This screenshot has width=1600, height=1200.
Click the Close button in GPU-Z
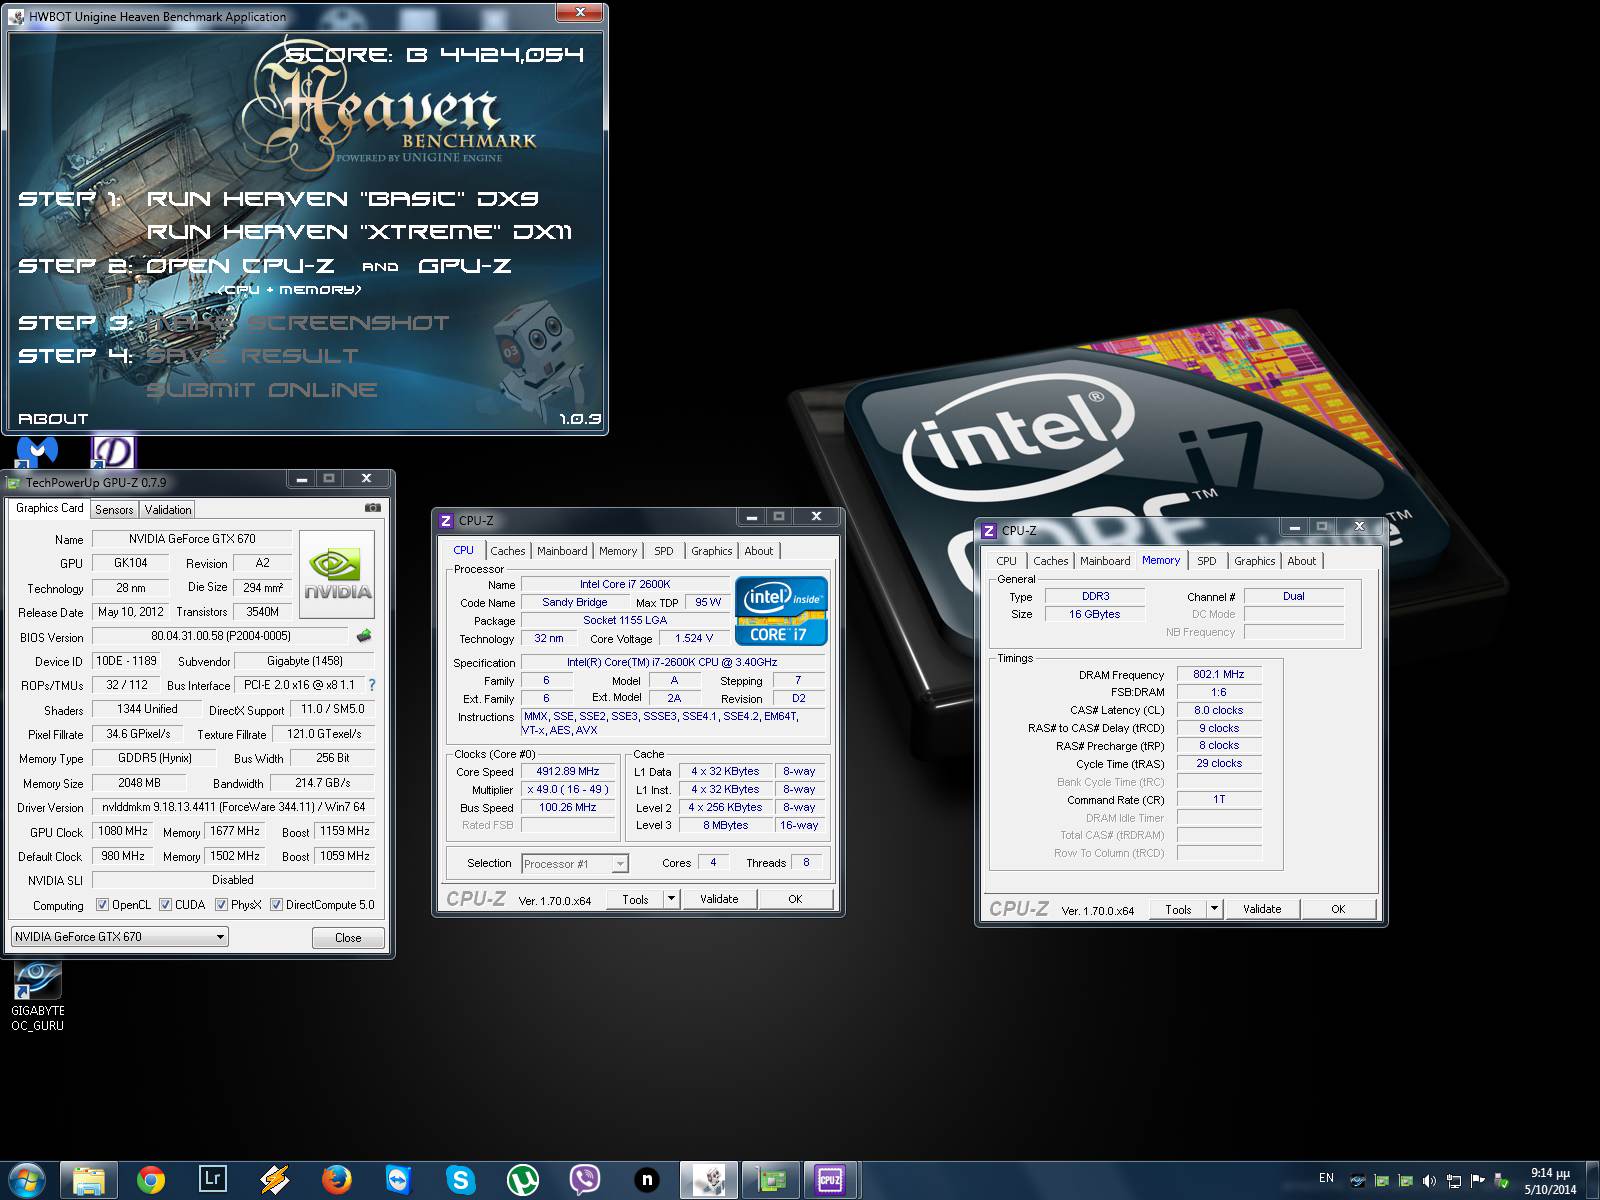(348, 938)
